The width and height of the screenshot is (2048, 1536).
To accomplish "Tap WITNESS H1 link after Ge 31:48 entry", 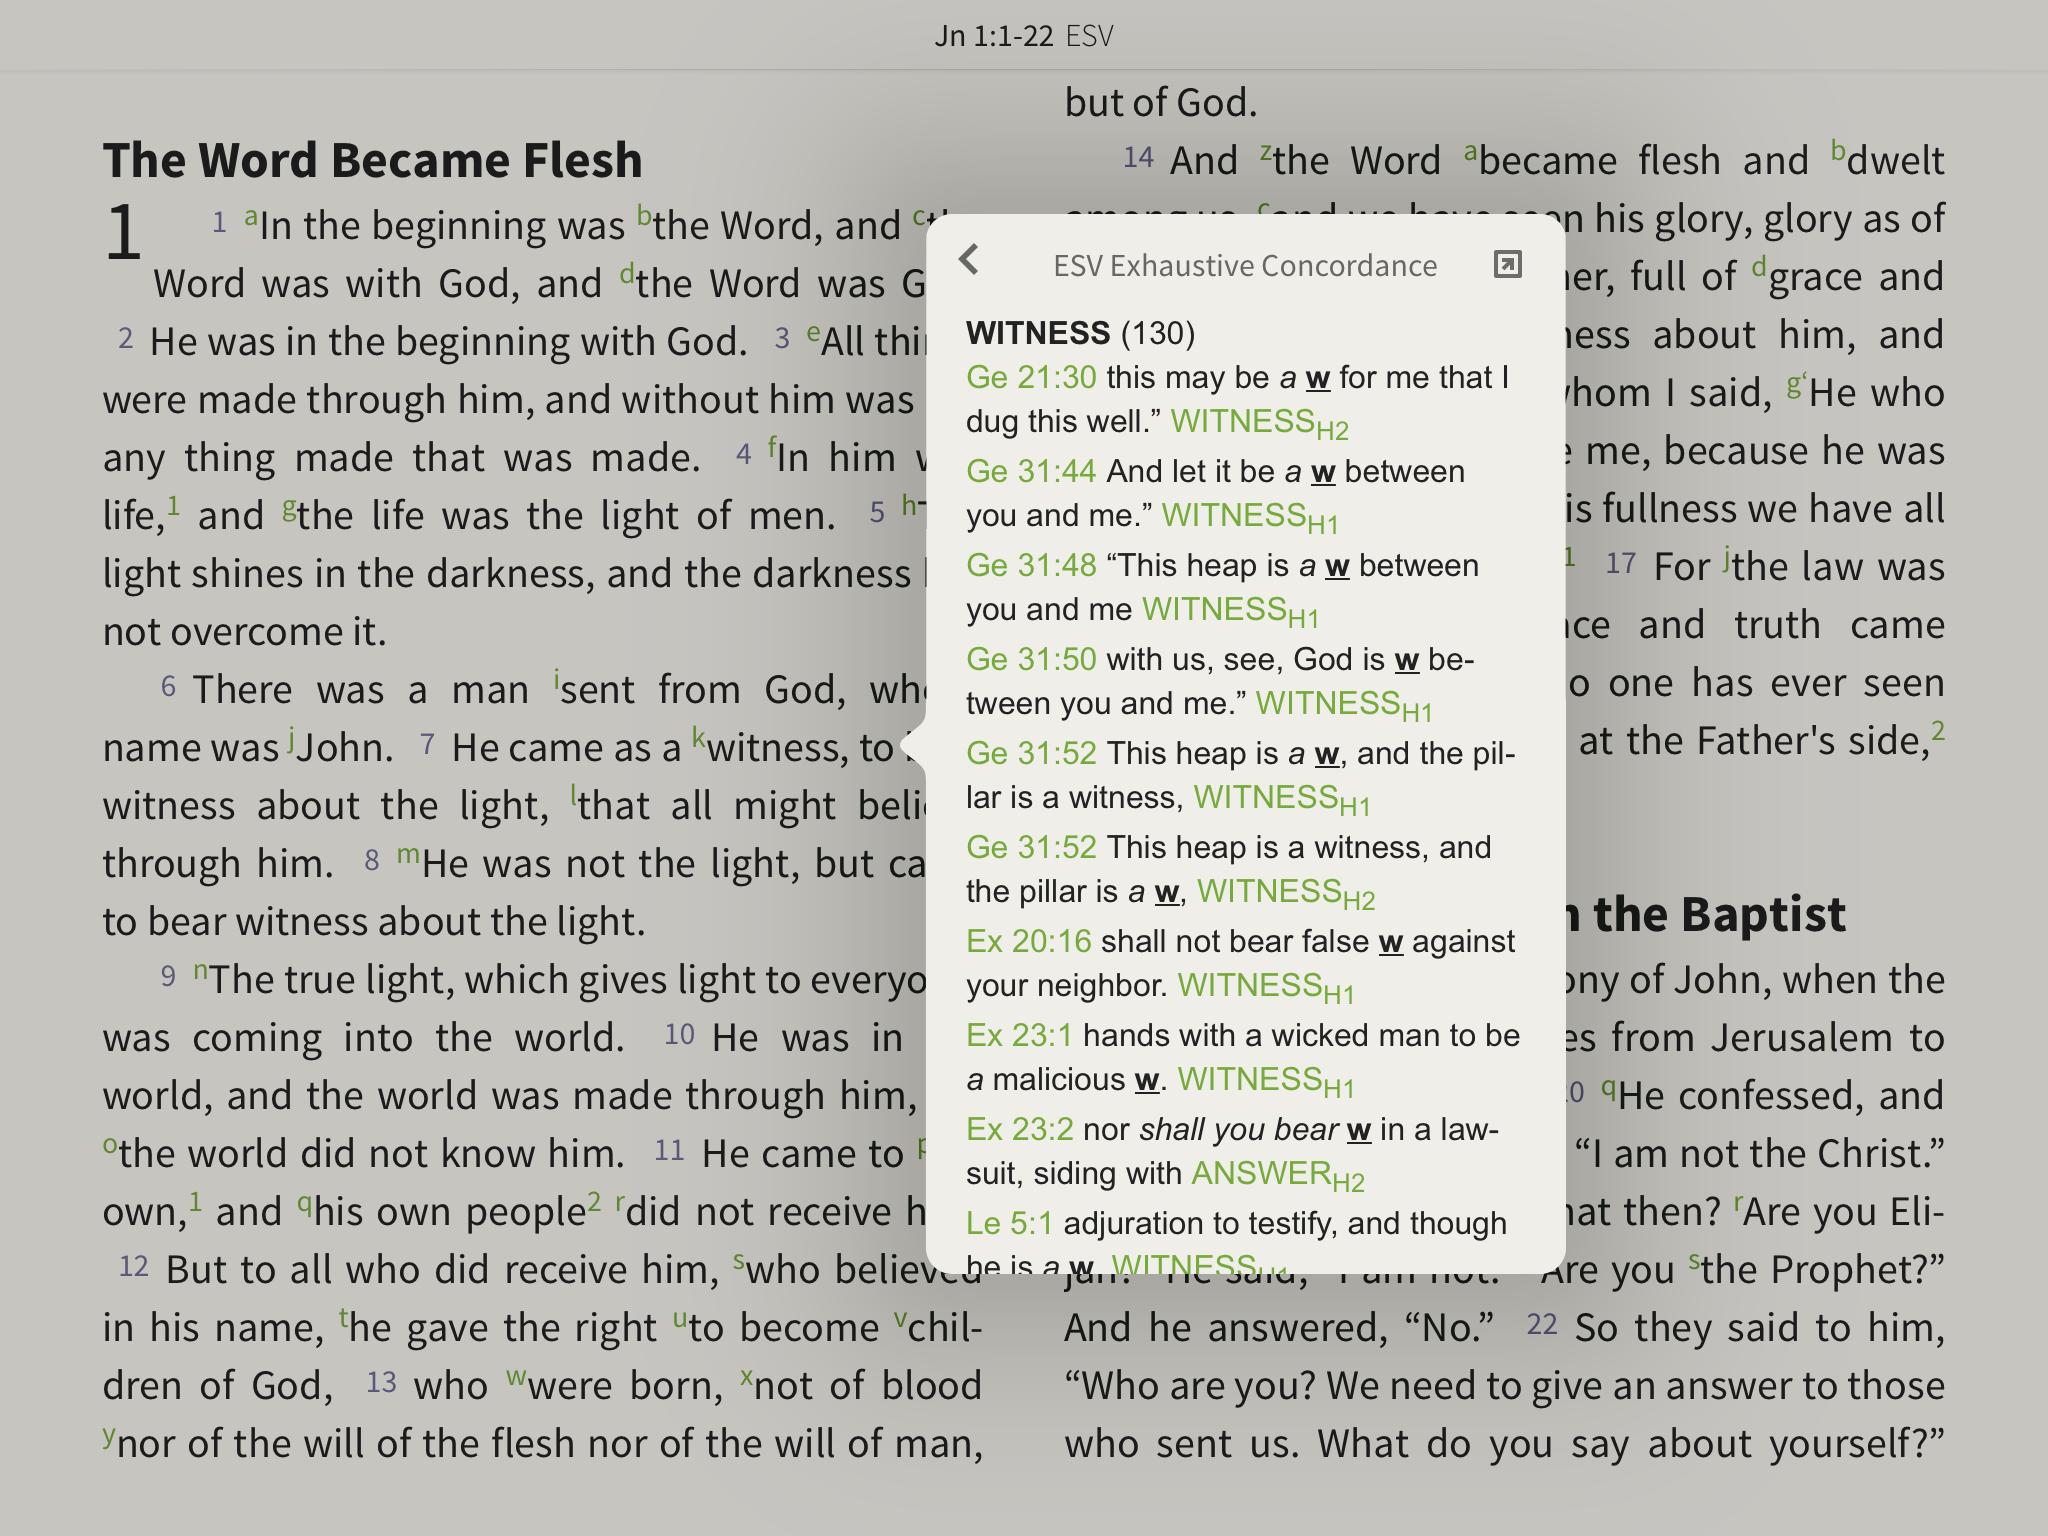I will pyautogui.click(x=1230, y=611).
